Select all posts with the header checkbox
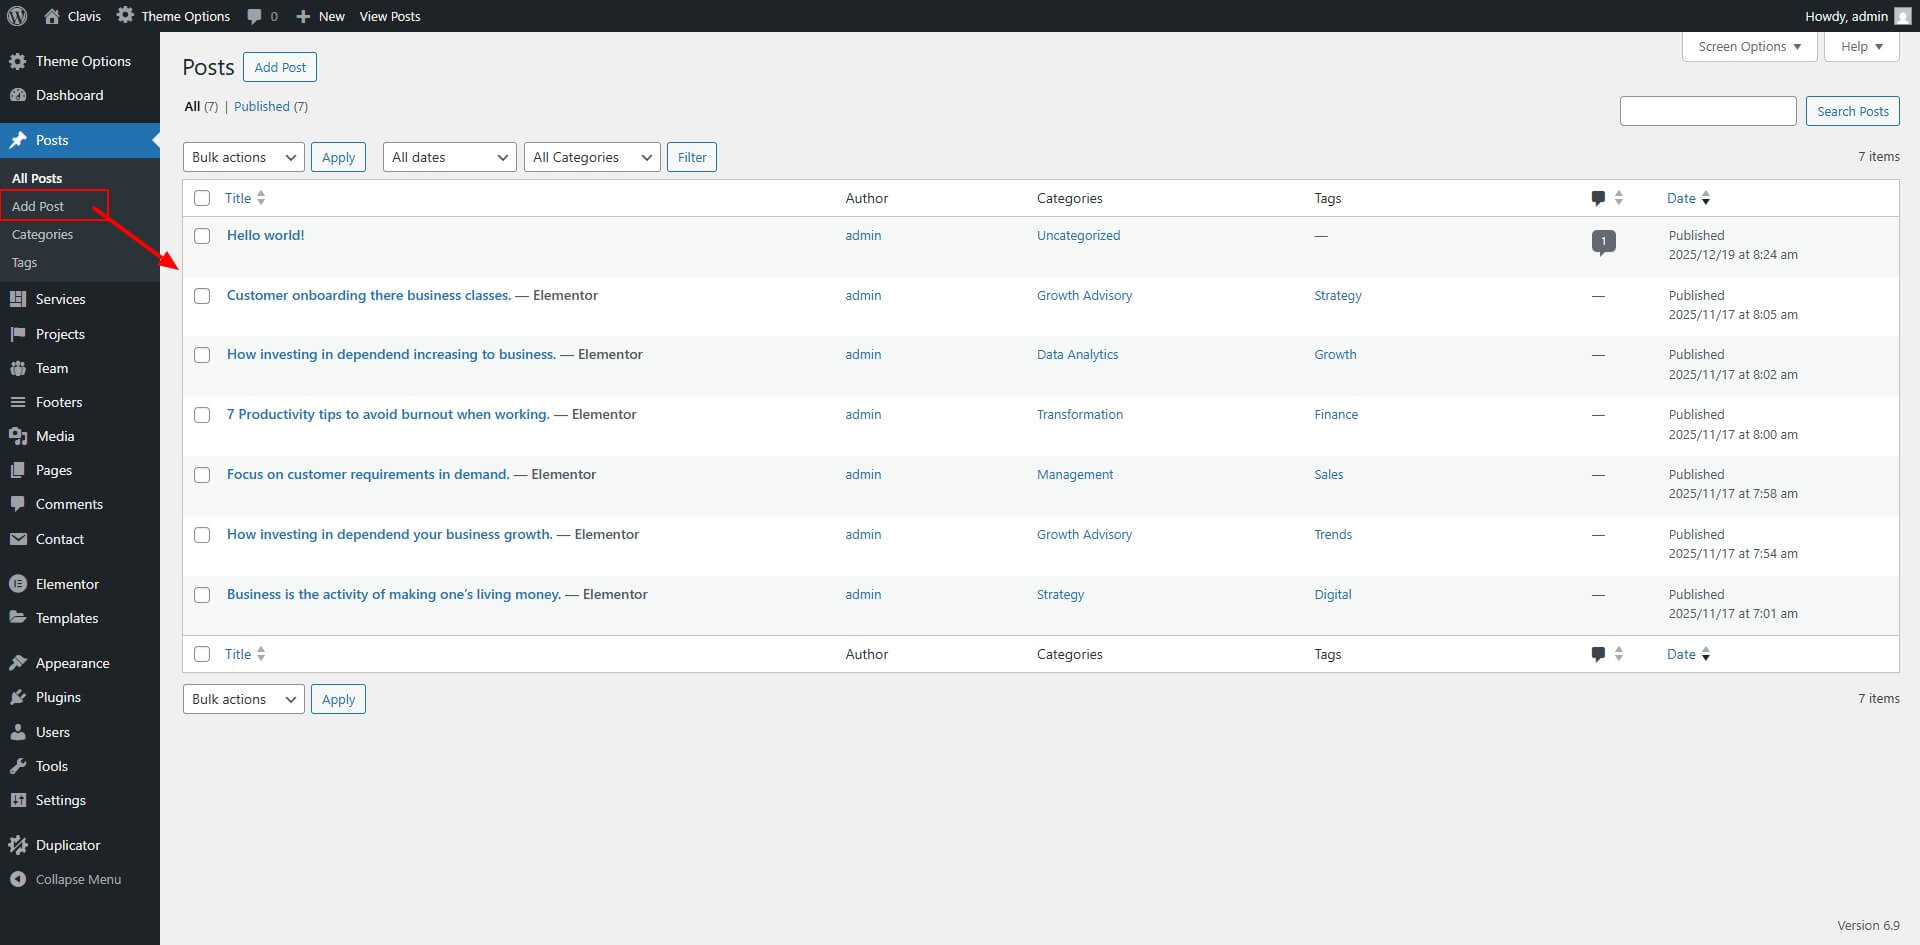 202,198
